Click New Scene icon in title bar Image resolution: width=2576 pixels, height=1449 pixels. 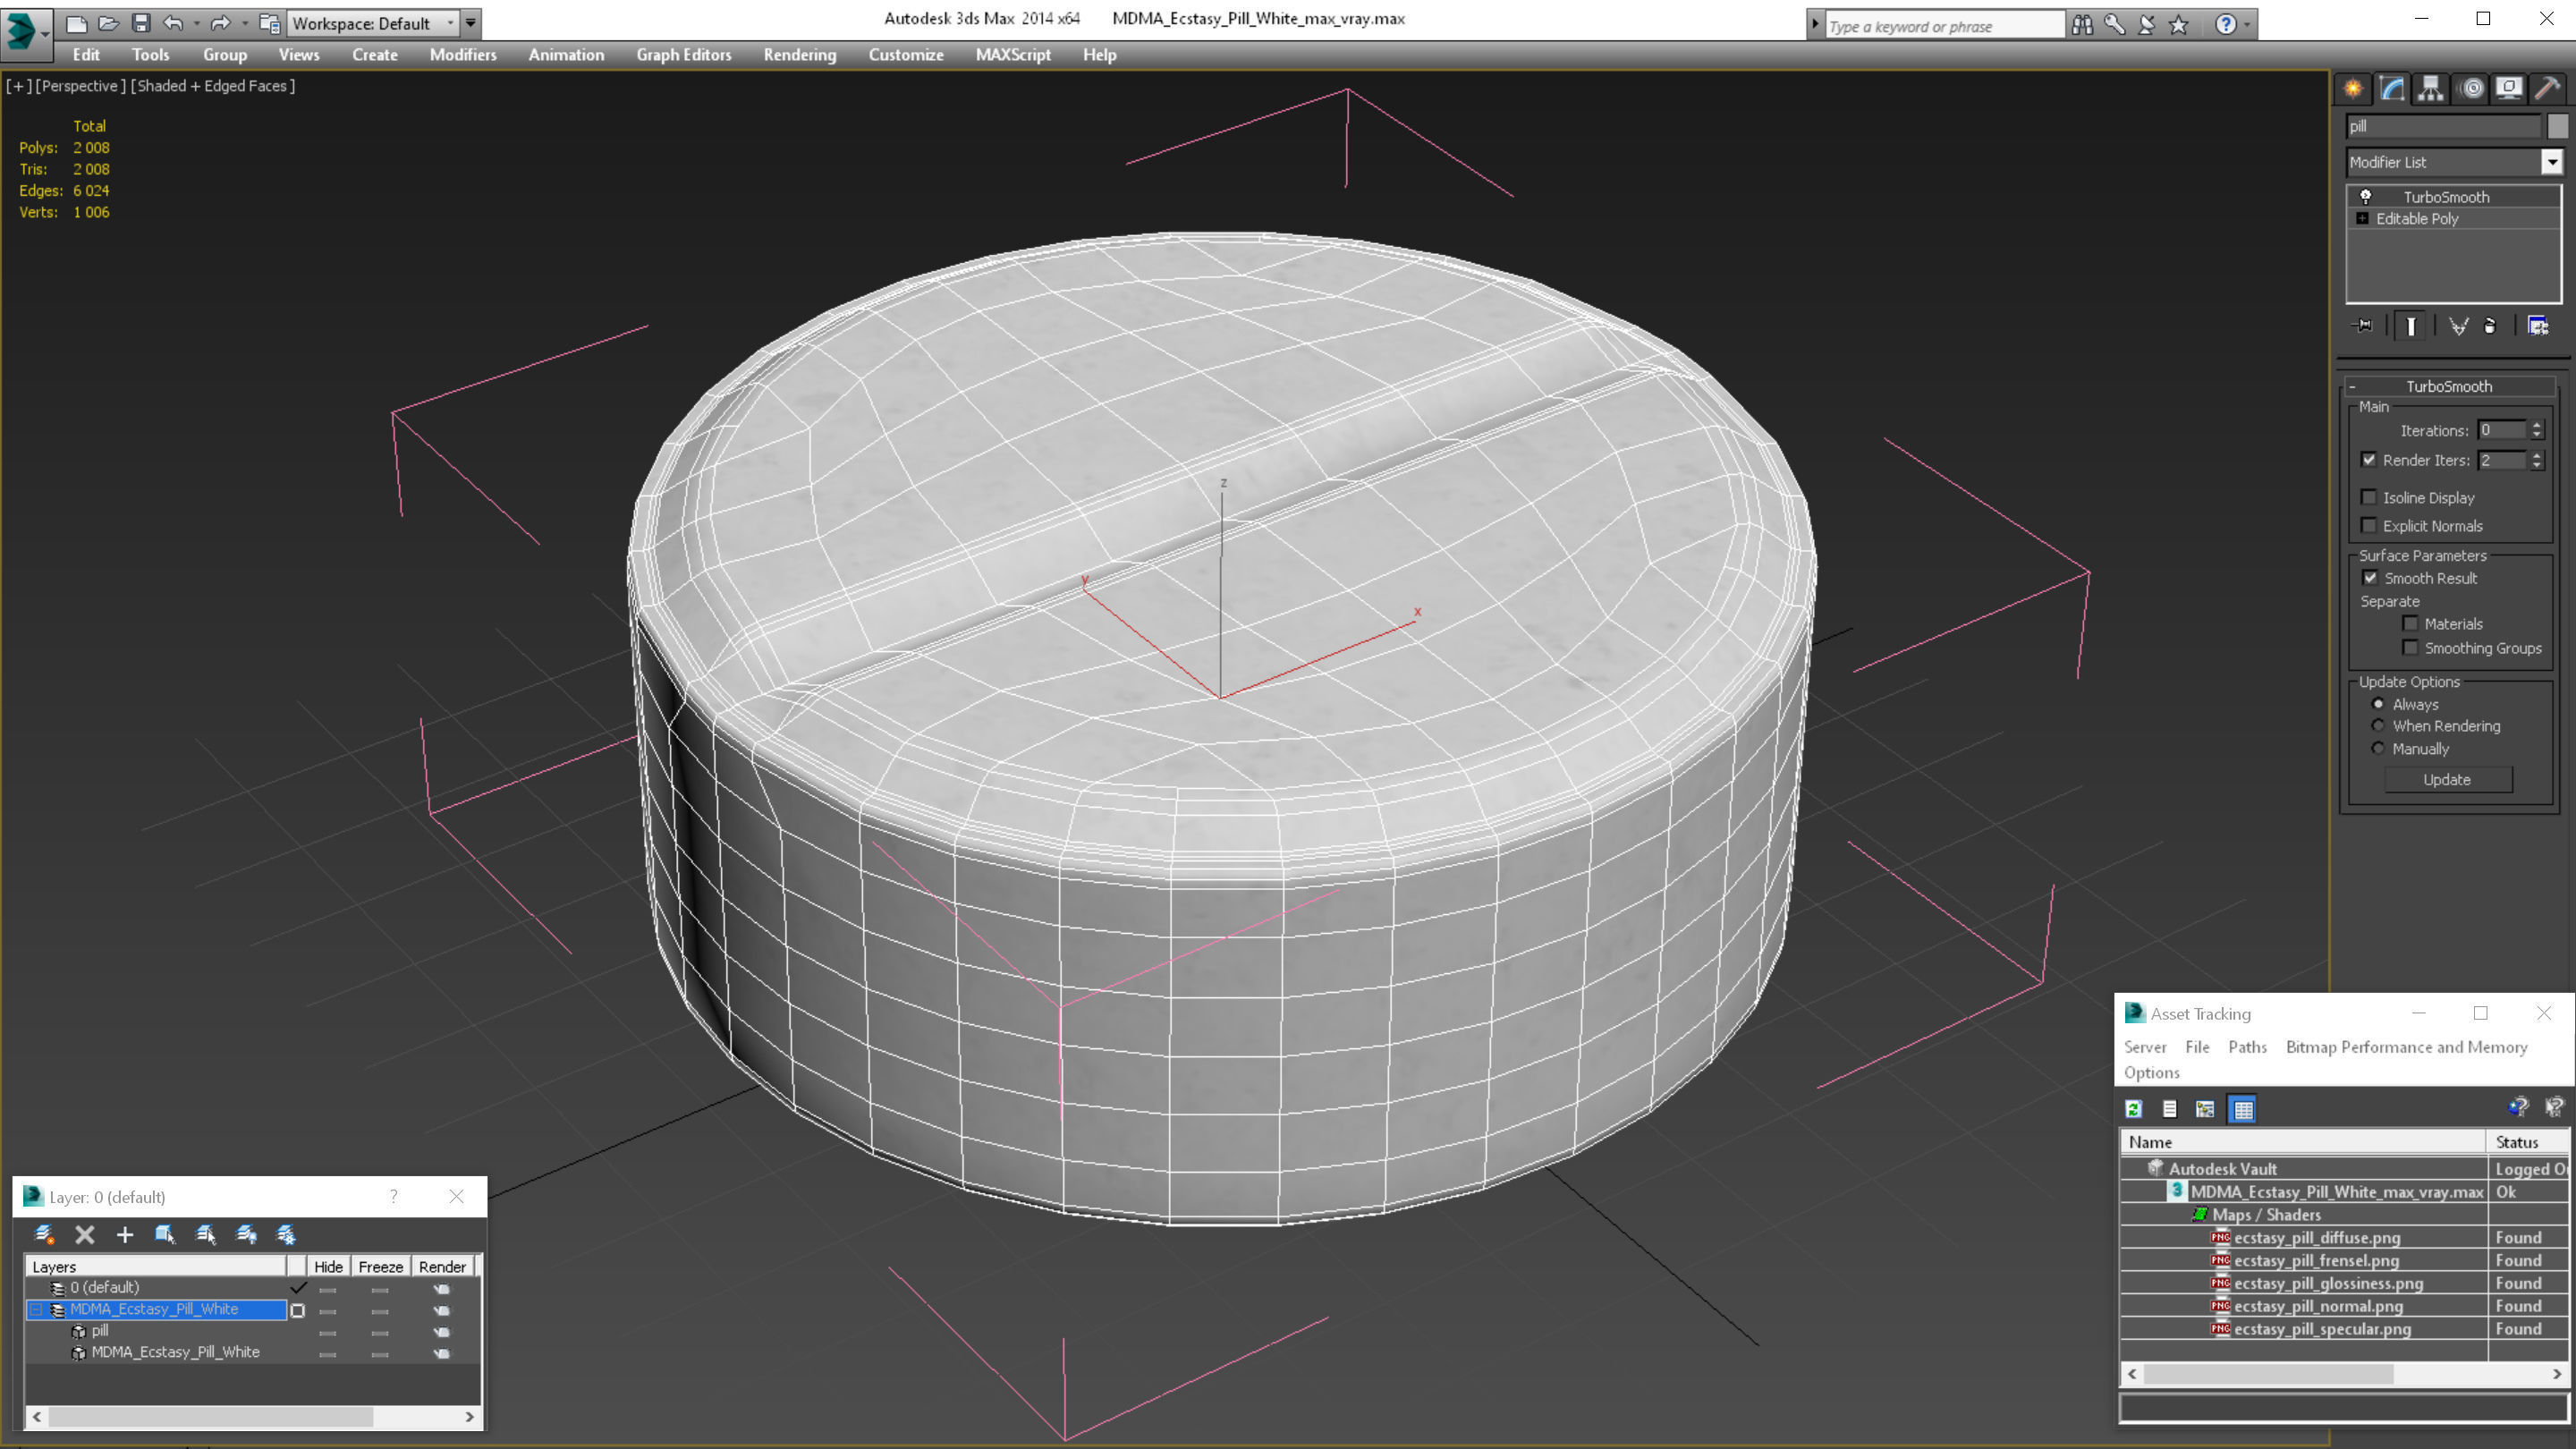pyautogui.click(x=76, y=23)
